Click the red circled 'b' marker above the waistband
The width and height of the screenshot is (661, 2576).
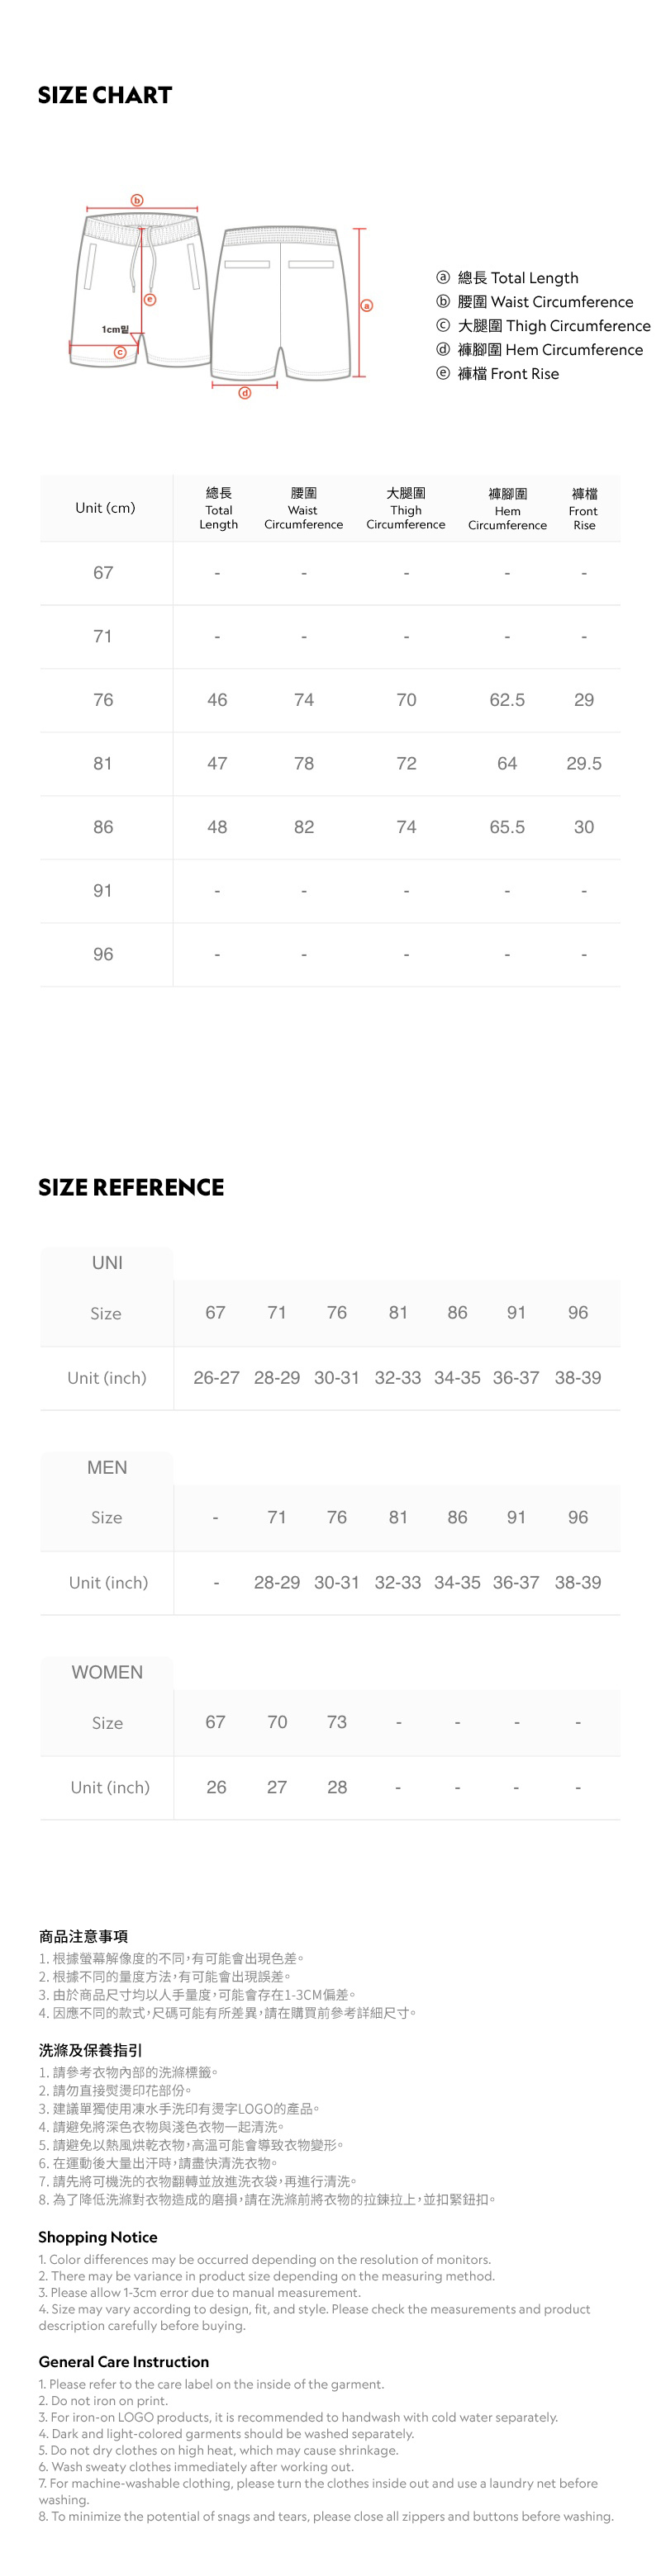point(138,200)
